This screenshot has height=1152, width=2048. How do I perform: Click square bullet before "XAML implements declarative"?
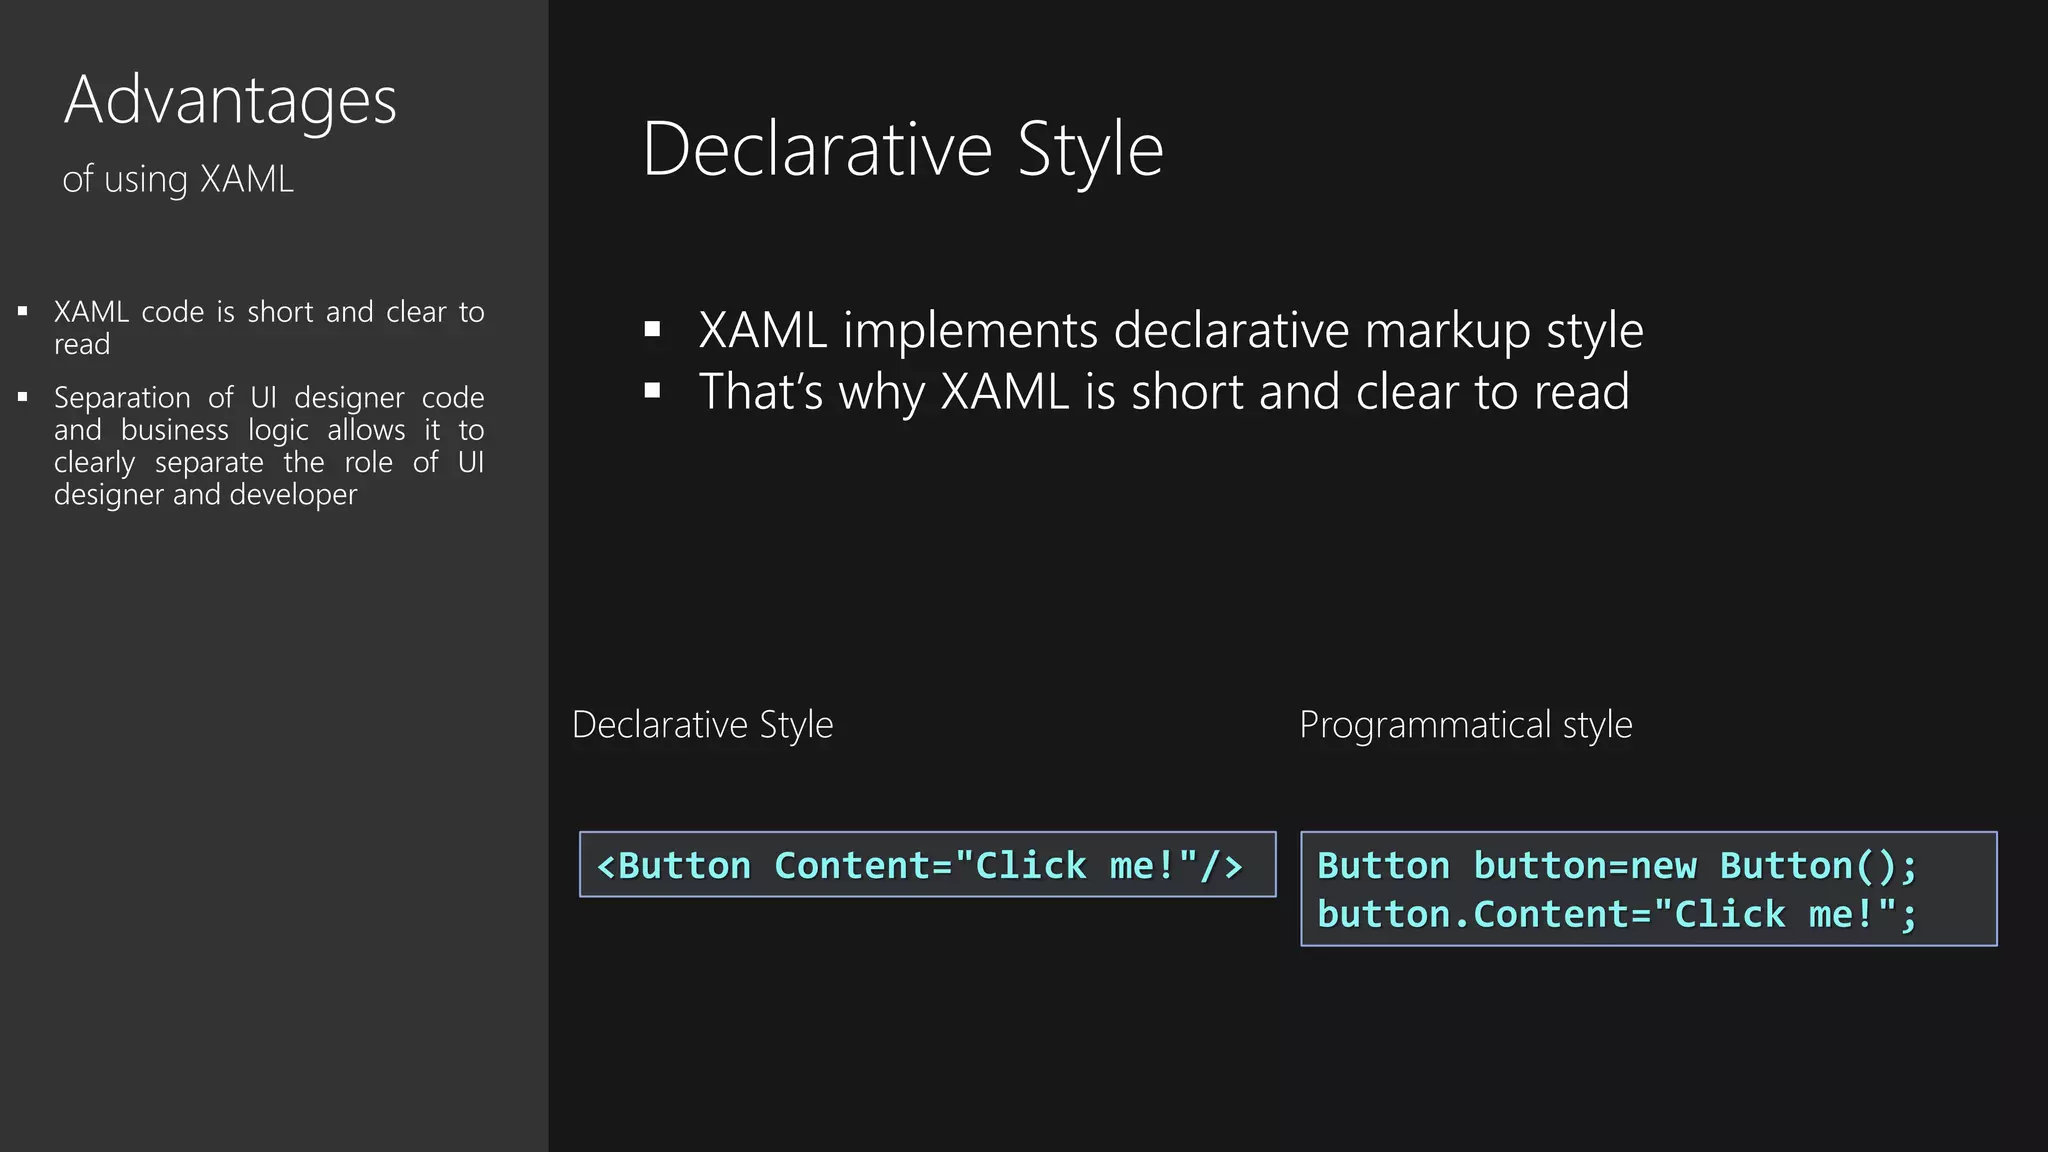click(x=653, y=330)
